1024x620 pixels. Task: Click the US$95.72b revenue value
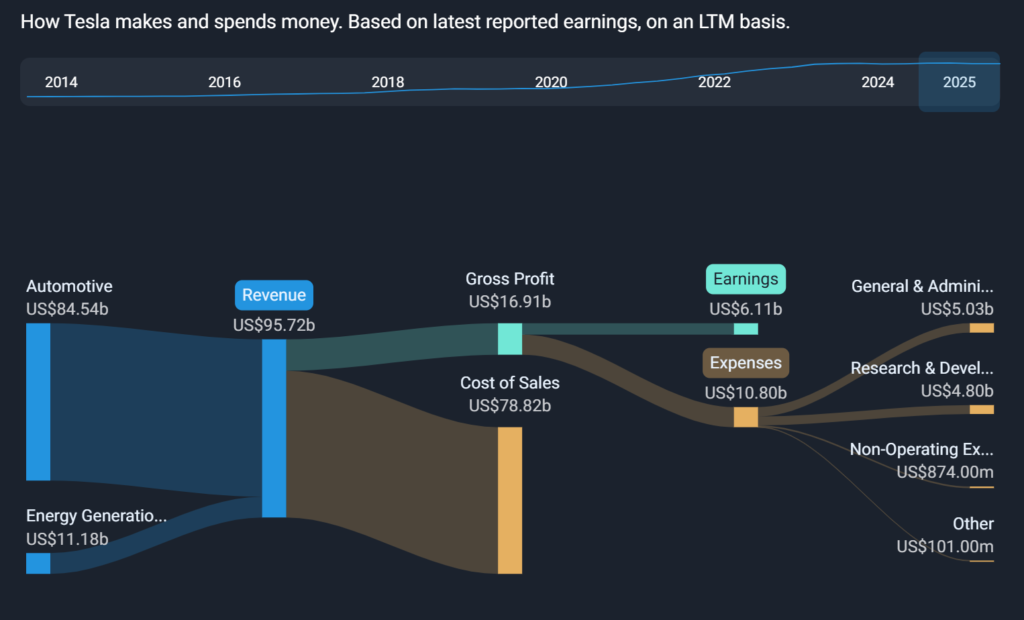(x=274, y=325)
